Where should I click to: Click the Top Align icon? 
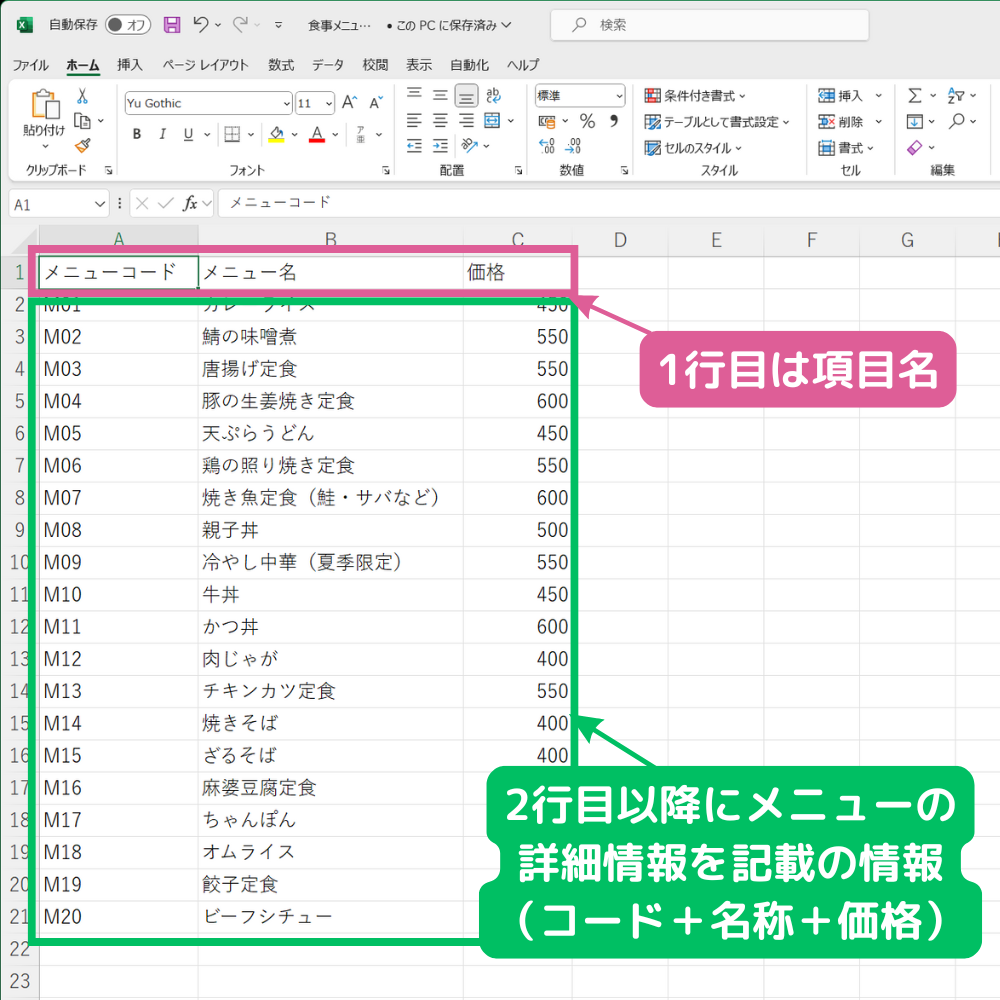coord(415,96)
